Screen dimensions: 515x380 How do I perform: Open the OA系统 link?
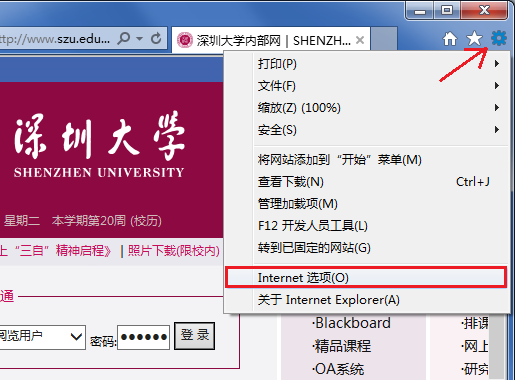click(x=338, y=369)
